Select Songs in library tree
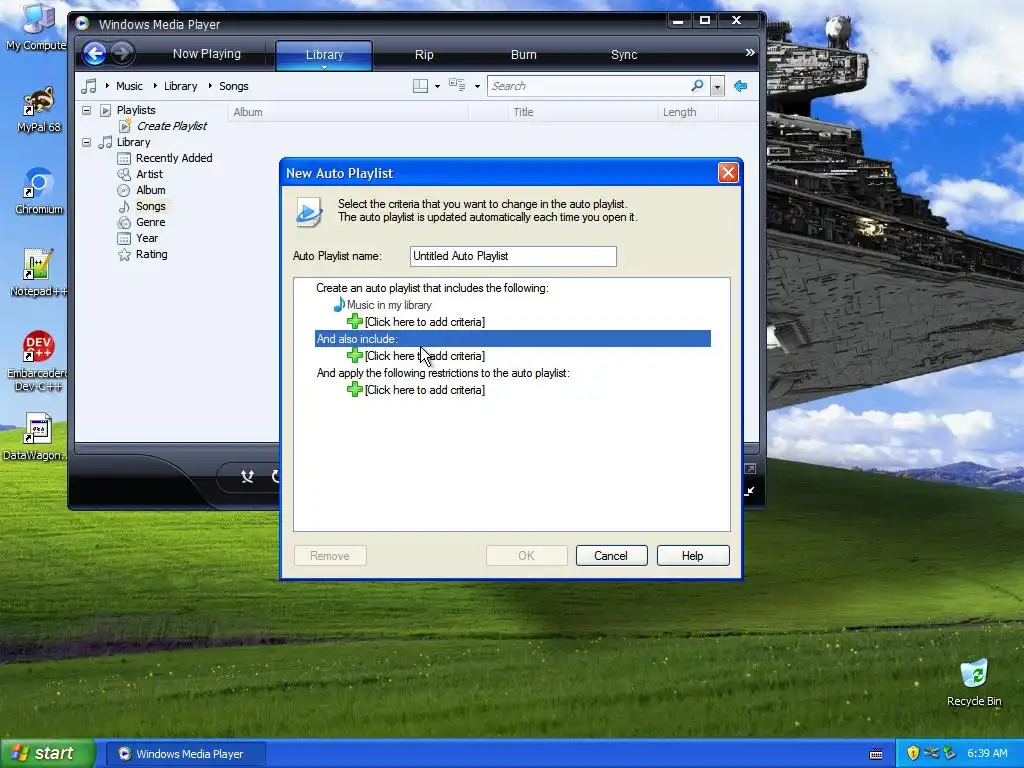The image size is (1024, 768). (x=150, y=206)
